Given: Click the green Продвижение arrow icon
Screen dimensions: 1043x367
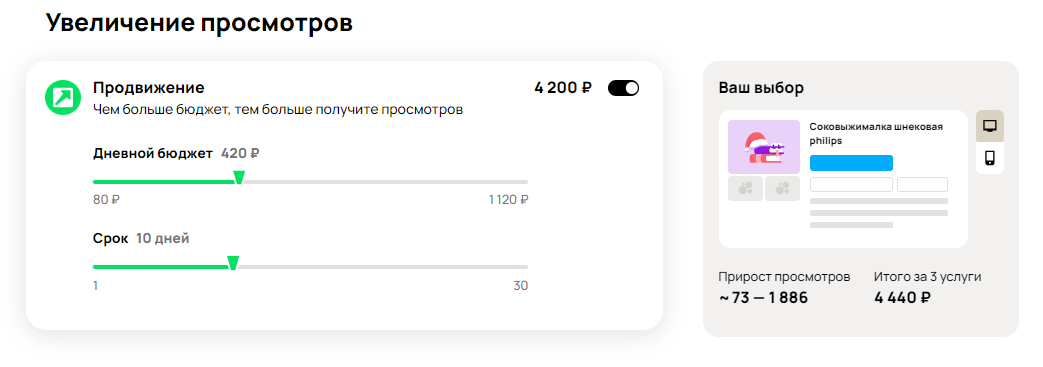Looking at the screenshot, I should (x=63, y=98).
